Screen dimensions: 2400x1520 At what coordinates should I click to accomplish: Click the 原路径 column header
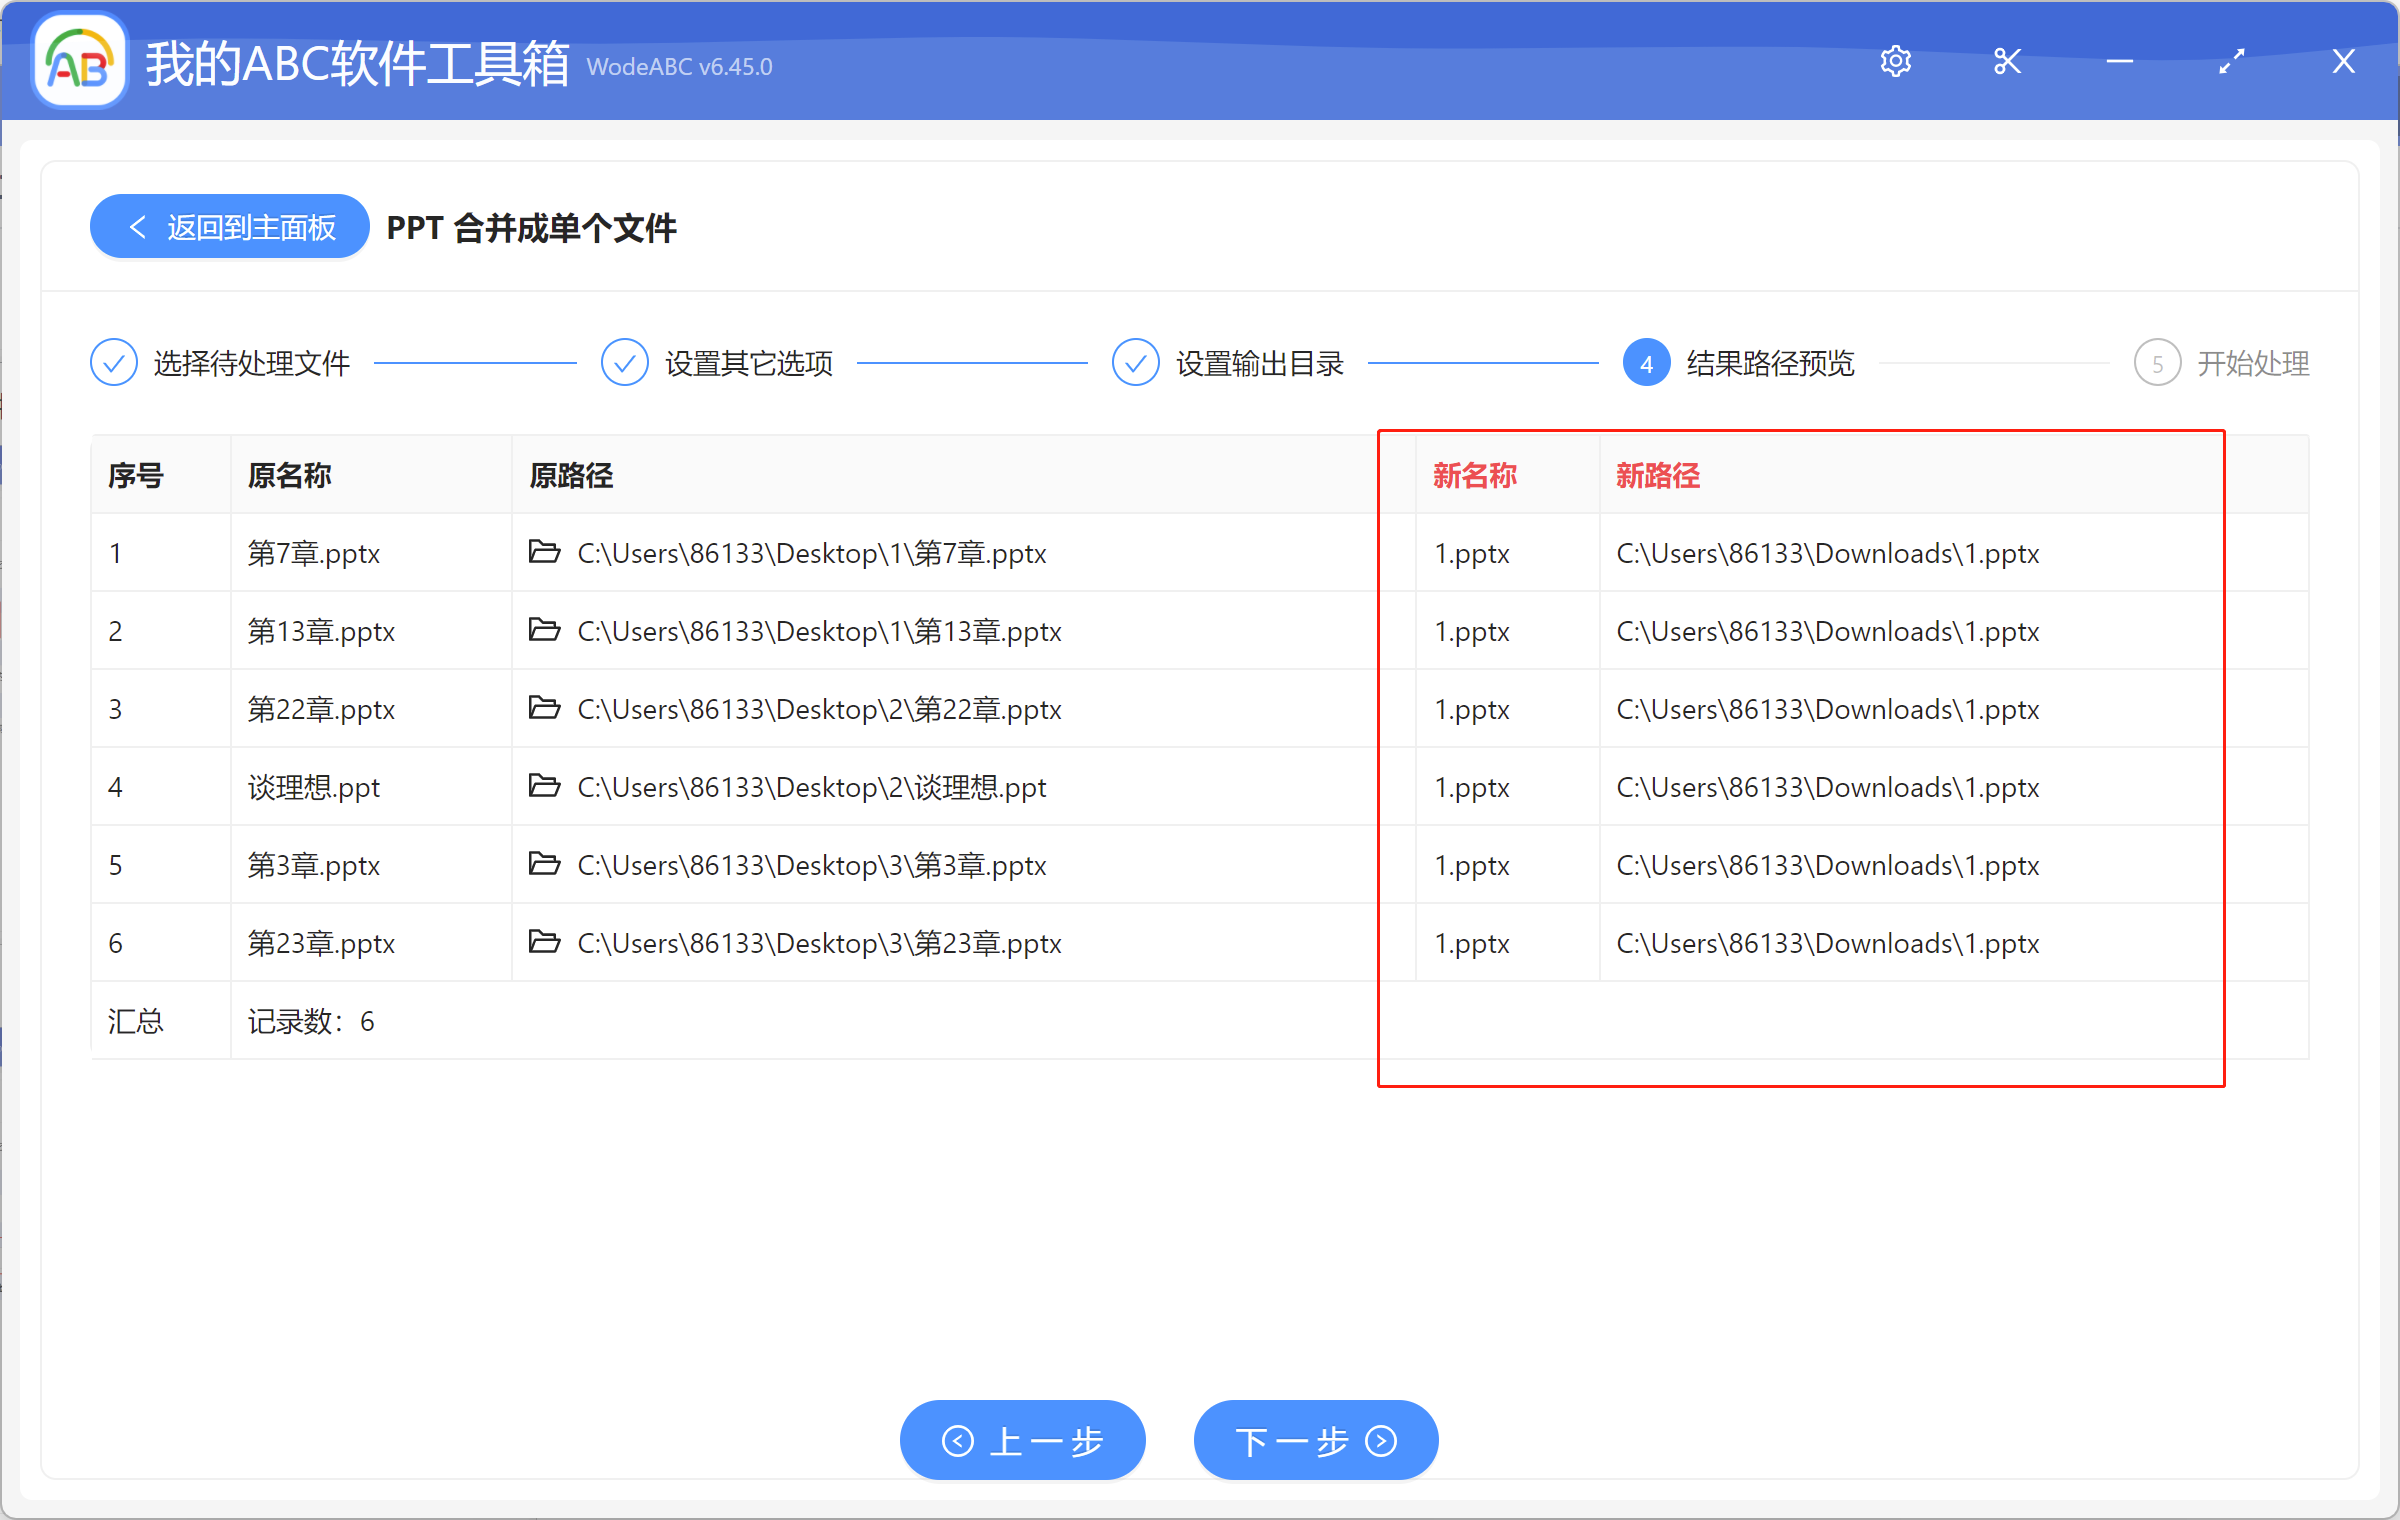(x=571, y=475)
